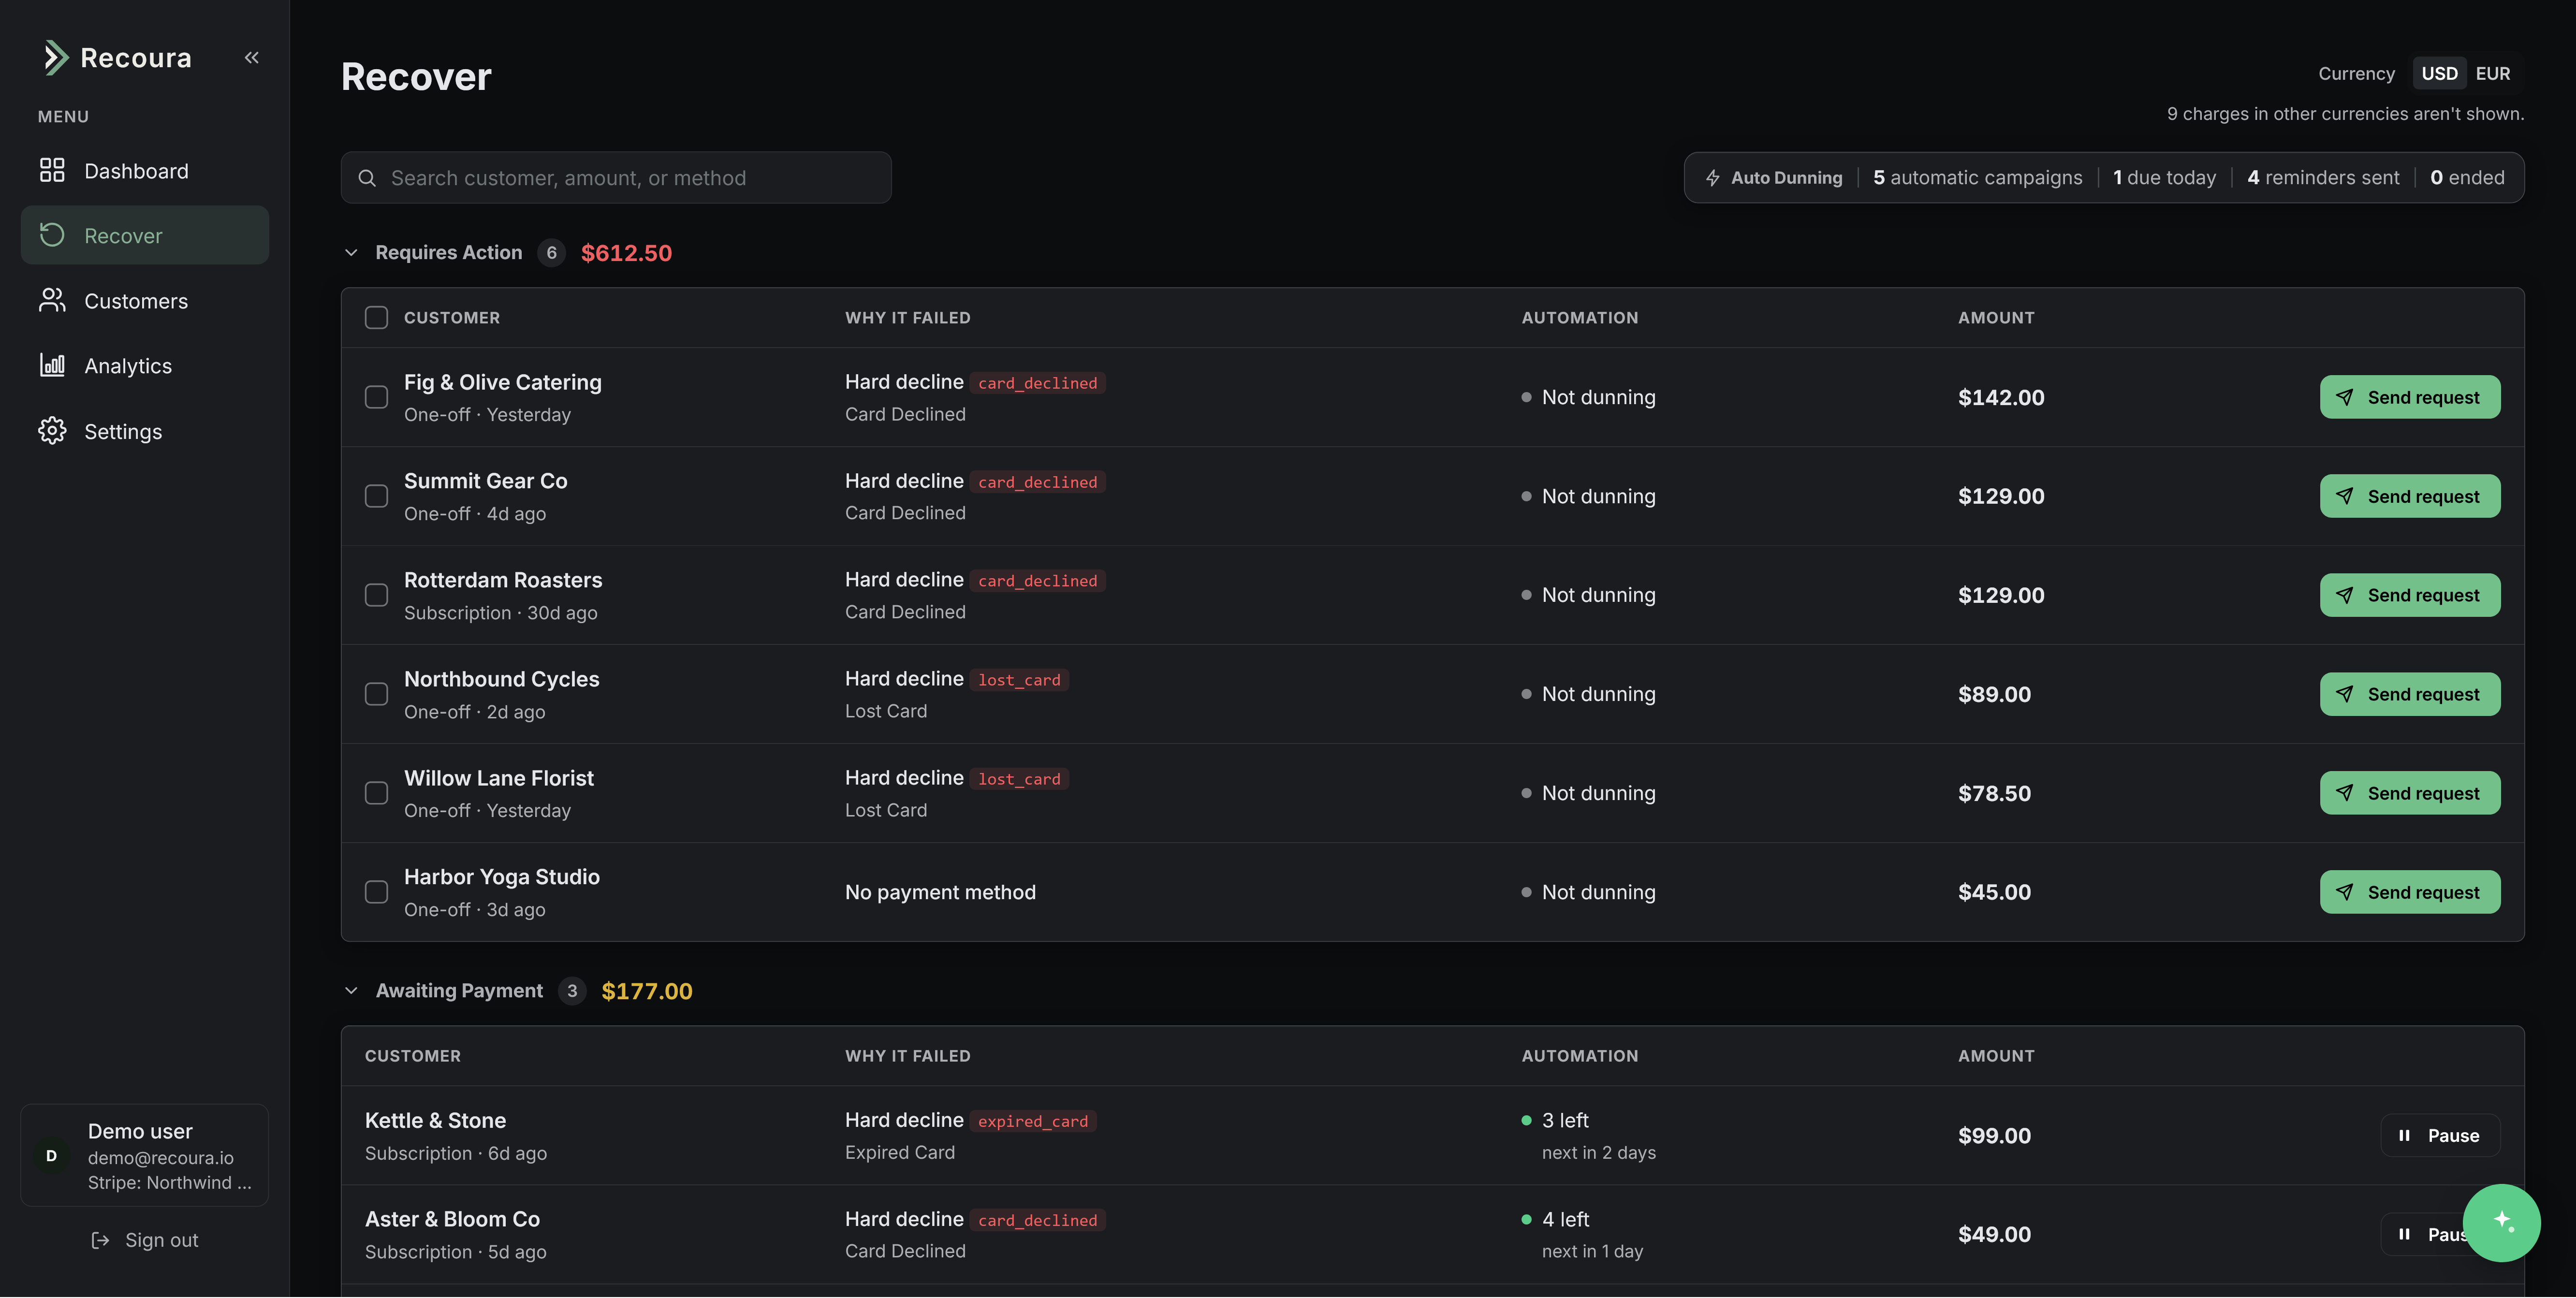Click paper plane icon in Fig & Olive row
The width and height of the screenshot is (2576, 1298).
2344,397
